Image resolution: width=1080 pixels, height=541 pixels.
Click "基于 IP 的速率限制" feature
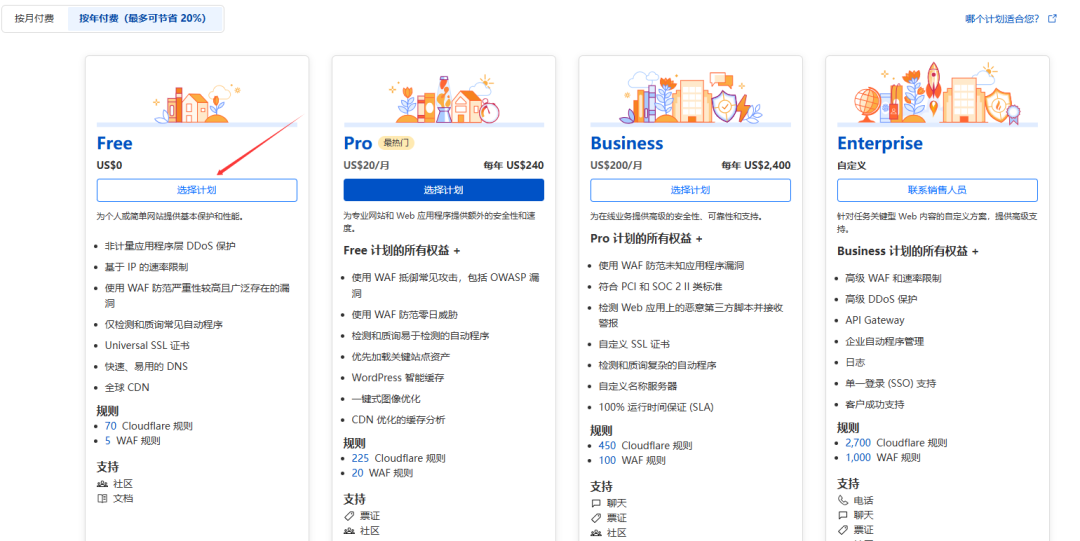point(146,267)
